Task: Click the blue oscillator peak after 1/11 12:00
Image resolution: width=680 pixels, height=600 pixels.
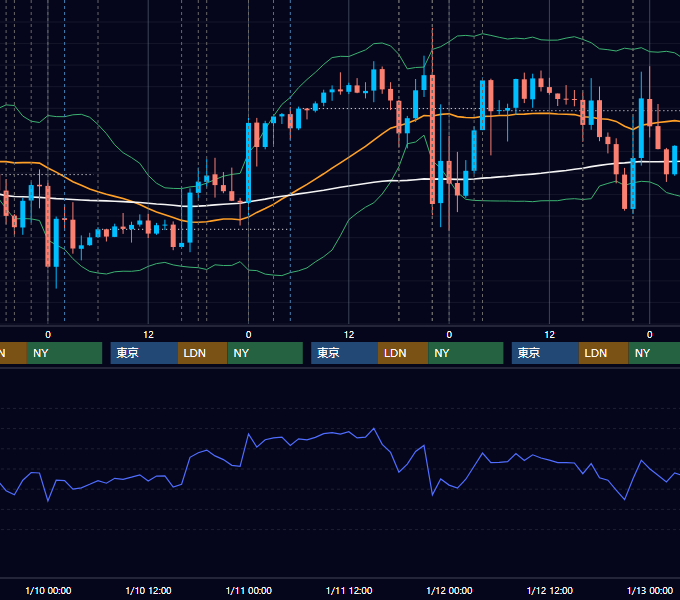Action: (374, 429)
